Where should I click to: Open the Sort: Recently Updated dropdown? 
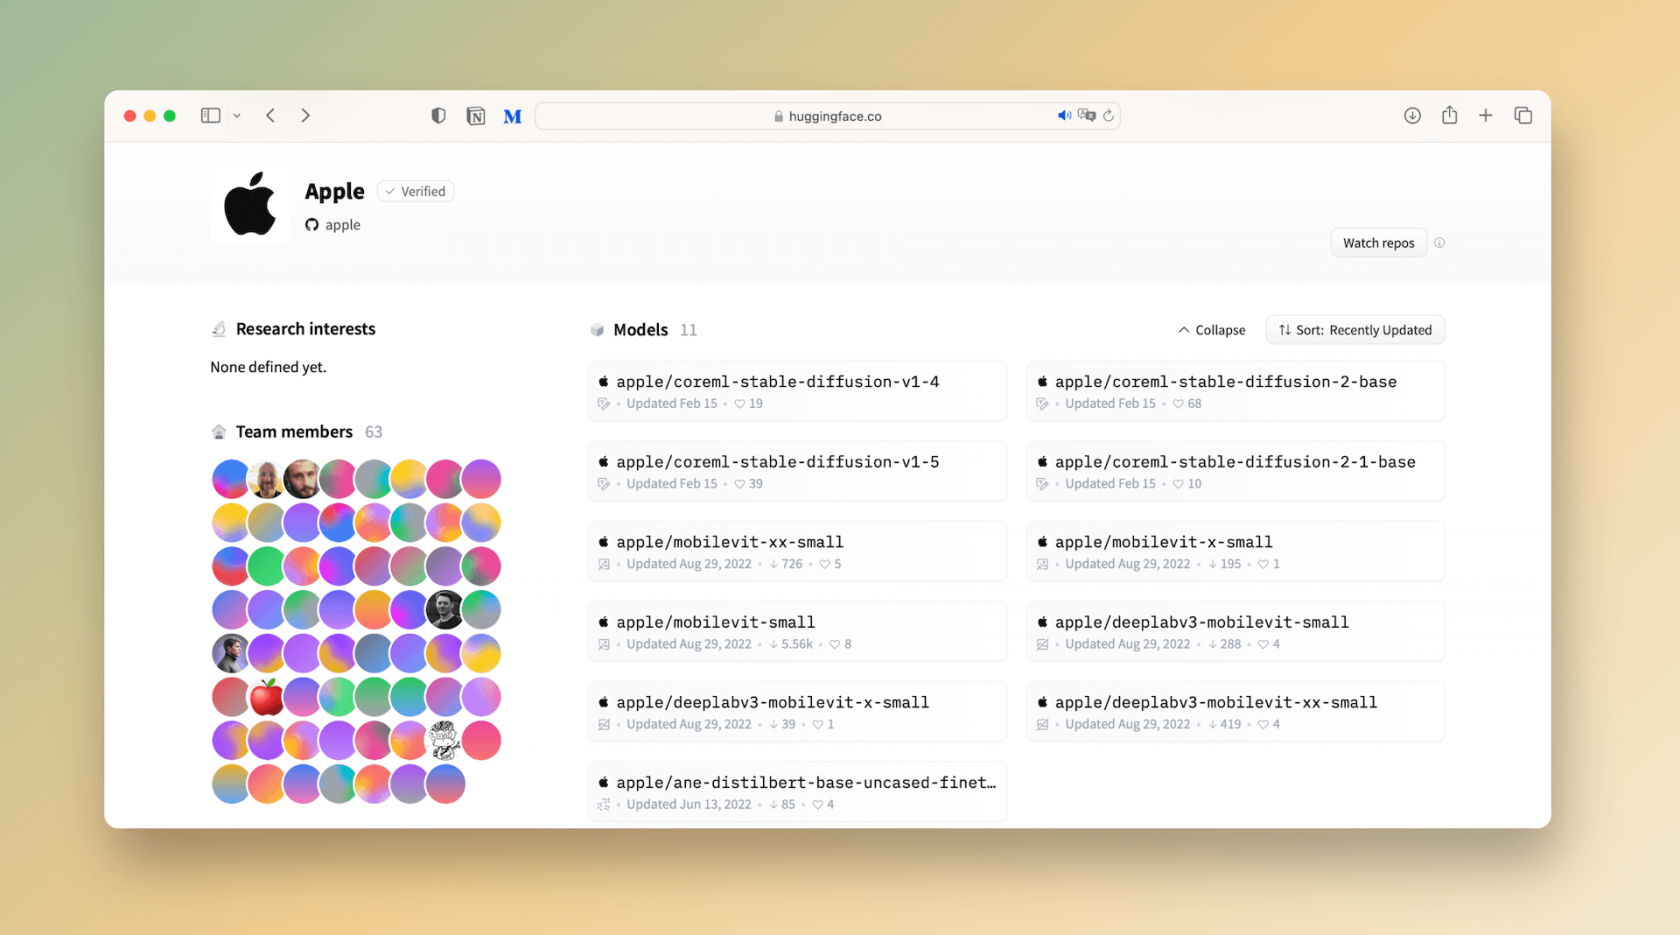(x=1355, y=329)
